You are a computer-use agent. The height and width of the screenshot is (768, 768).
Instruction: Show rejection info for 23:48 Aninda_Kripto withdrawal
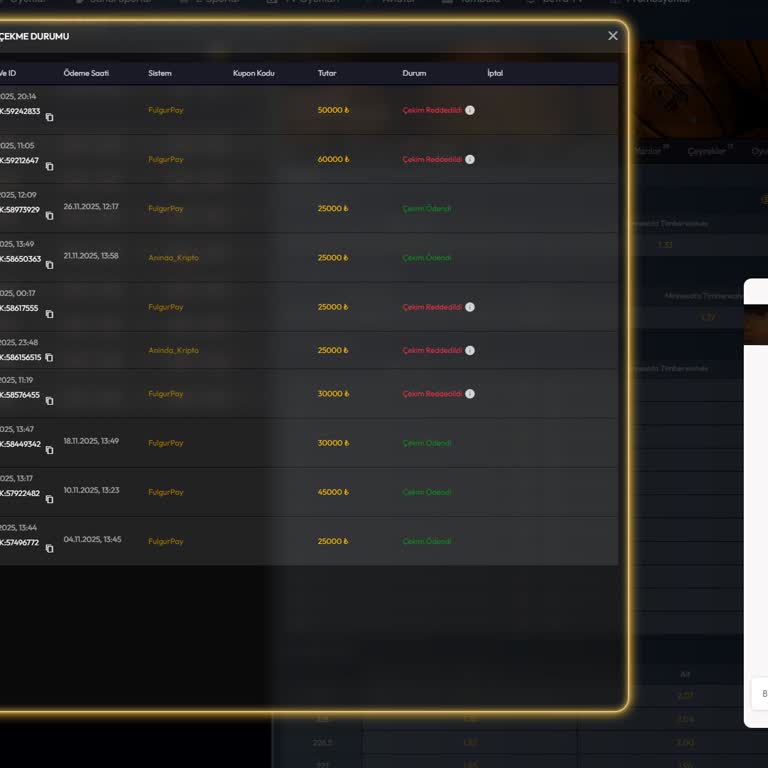click(470, 350)
